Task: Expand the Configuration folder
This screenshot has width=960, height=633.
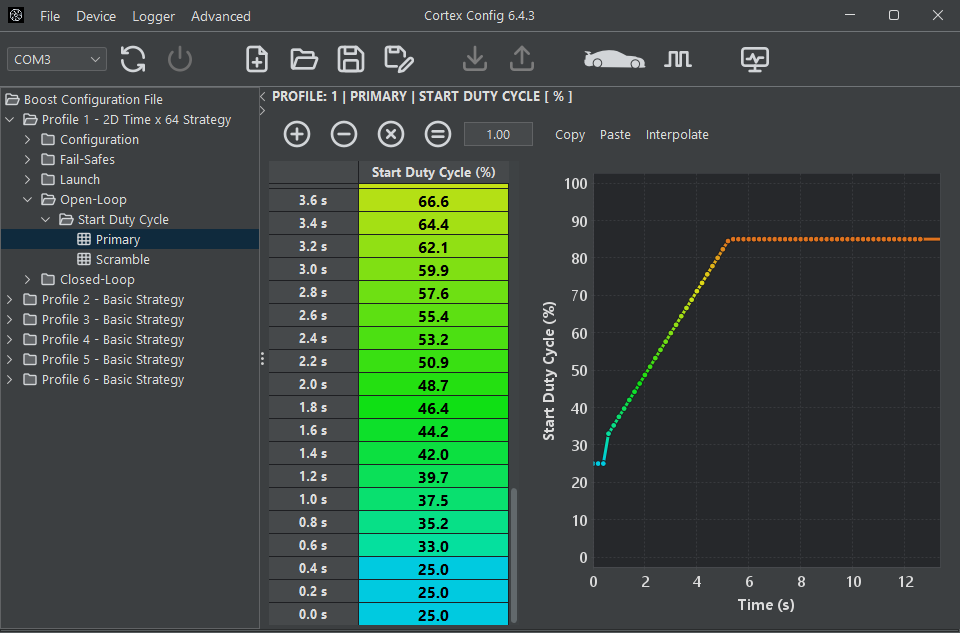Action: [x=28, y=140]
